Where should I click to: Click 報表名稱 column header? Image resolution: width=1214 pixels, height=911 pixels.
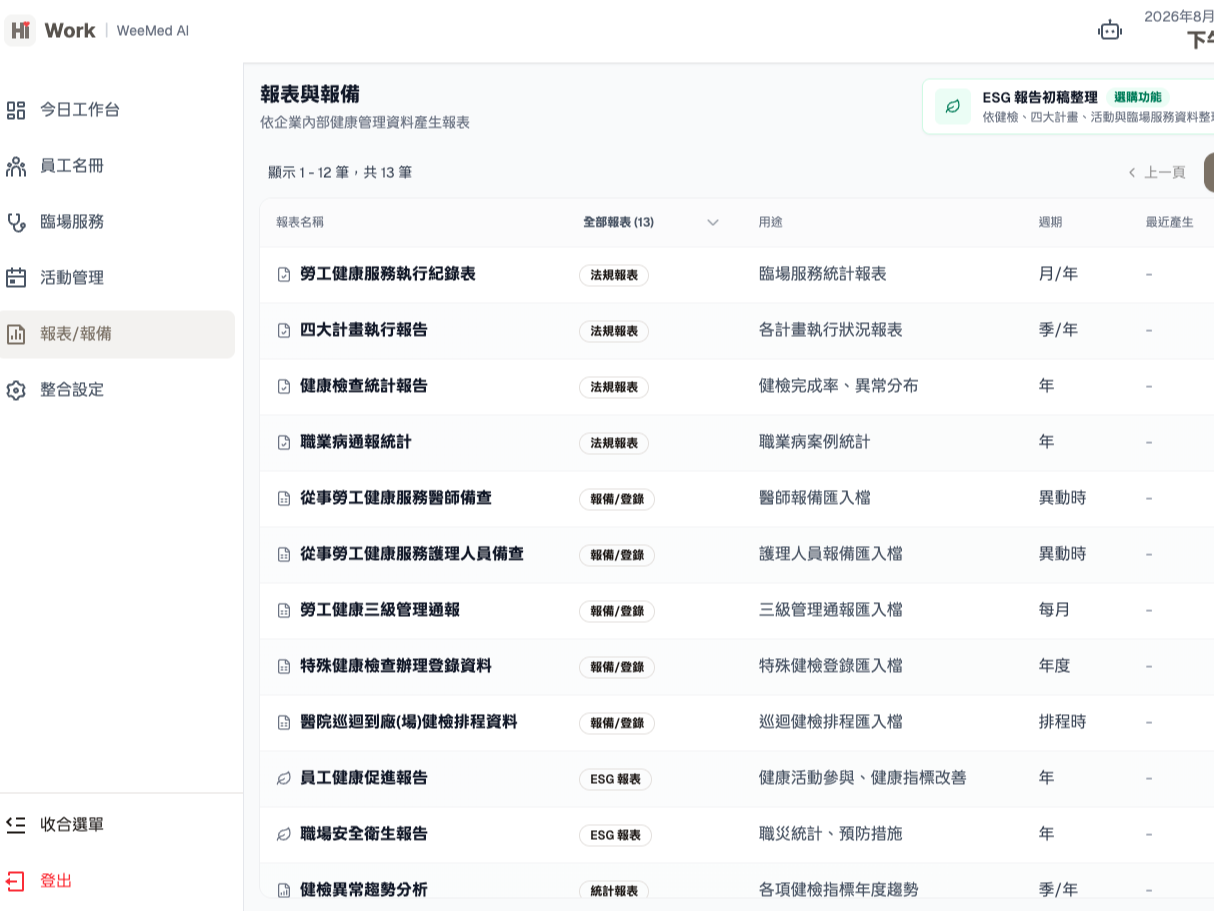300,222
